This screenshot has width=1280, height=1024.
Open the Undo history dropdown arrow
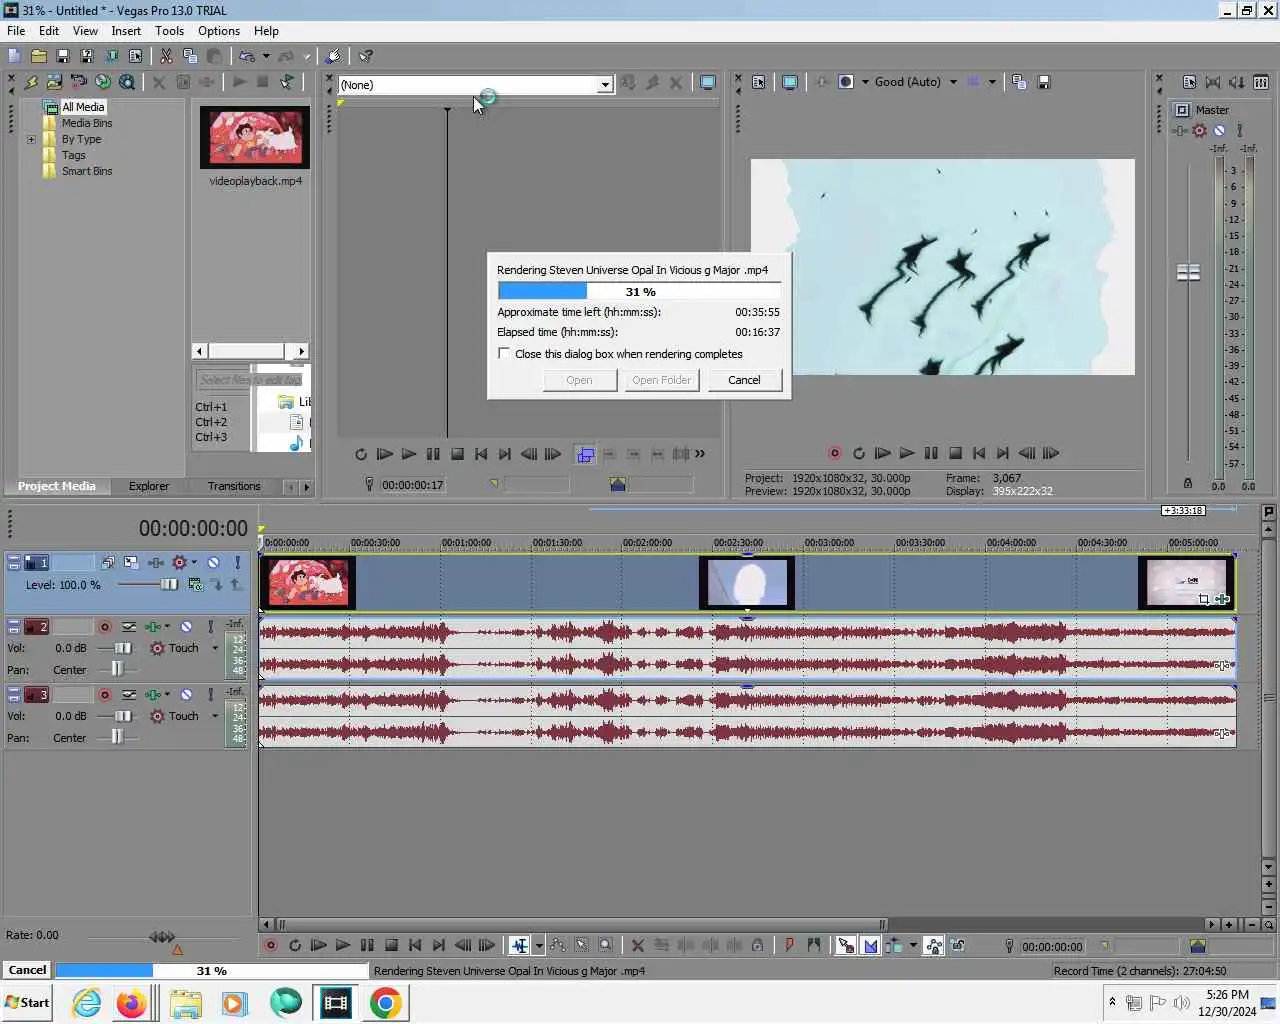point(266,56)
